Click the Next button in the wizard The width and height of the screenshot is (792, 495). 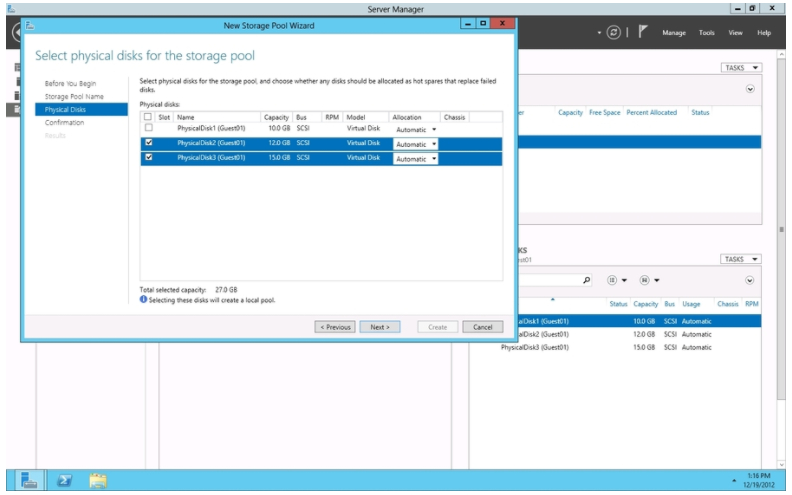pos(380,327)
